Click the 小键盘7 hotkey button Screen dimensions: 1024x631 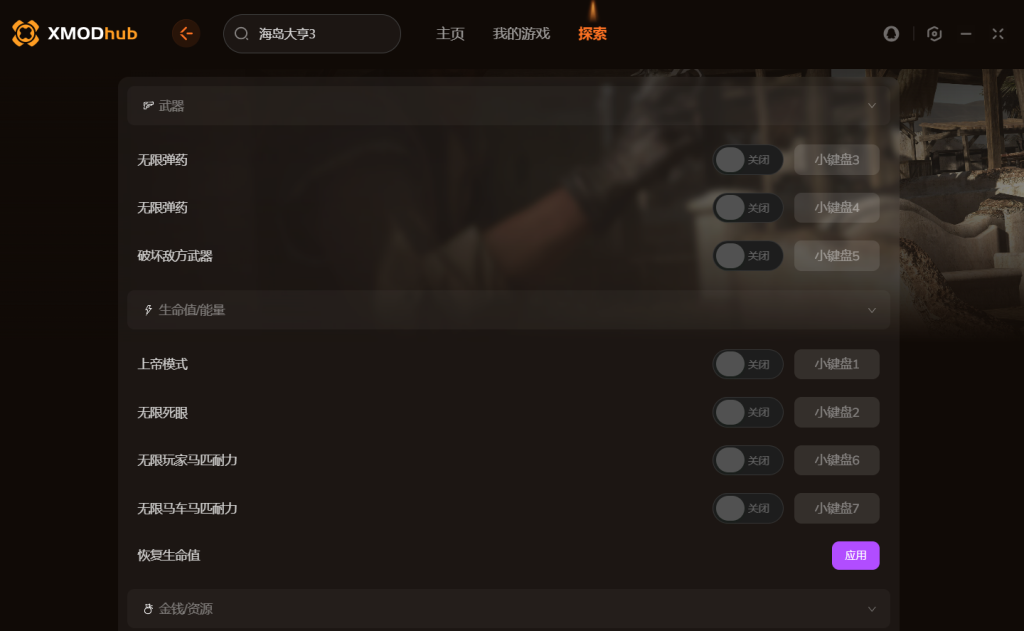point(837,508)
